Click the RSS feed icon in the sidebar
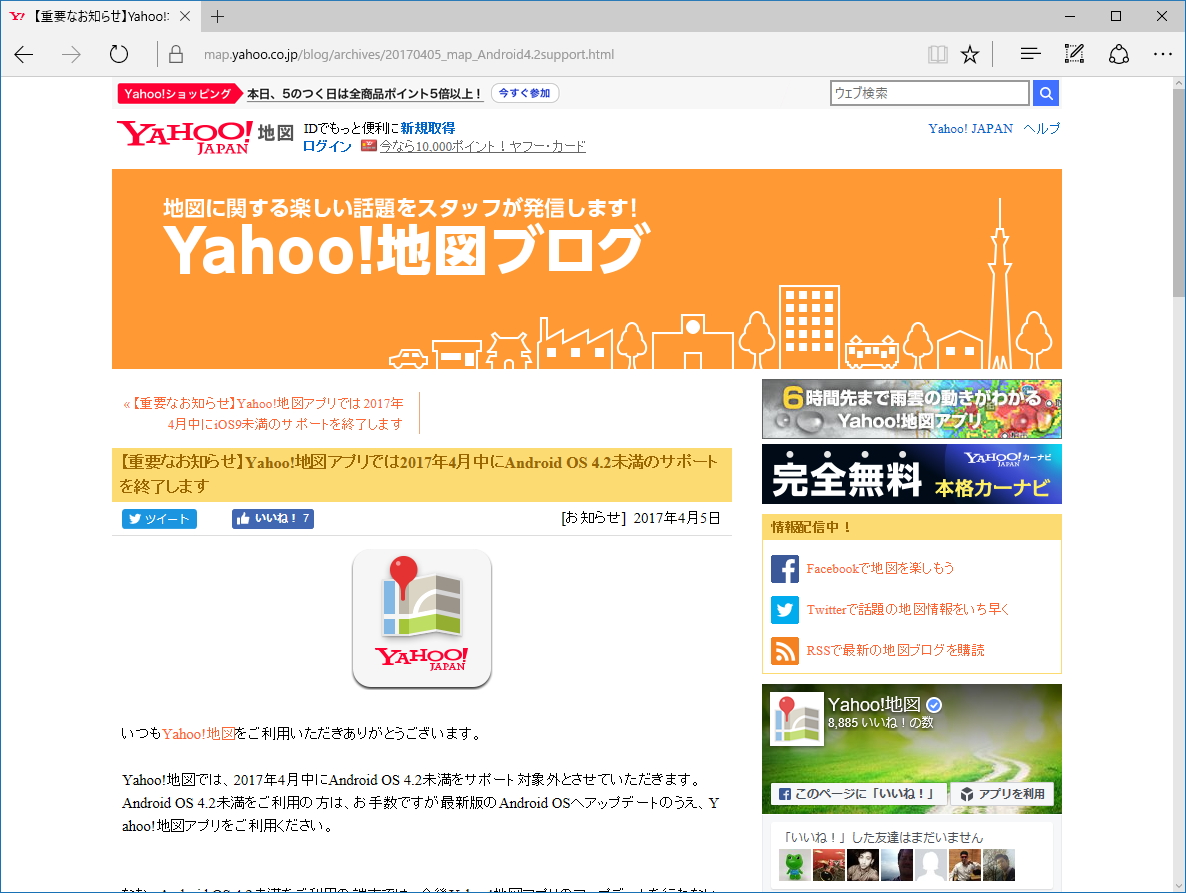This screenshot has height=893, width=1186. click(786, 651)
